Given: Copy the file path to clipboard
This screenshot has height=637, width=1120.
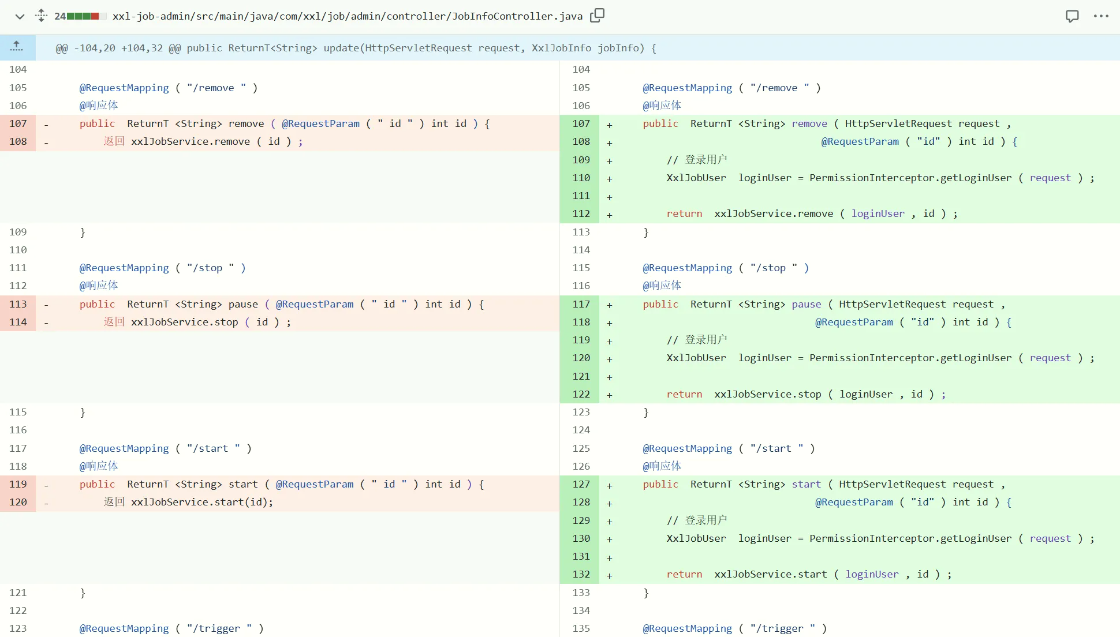Looking at the screenshot, I should click(x=597, y=16).
